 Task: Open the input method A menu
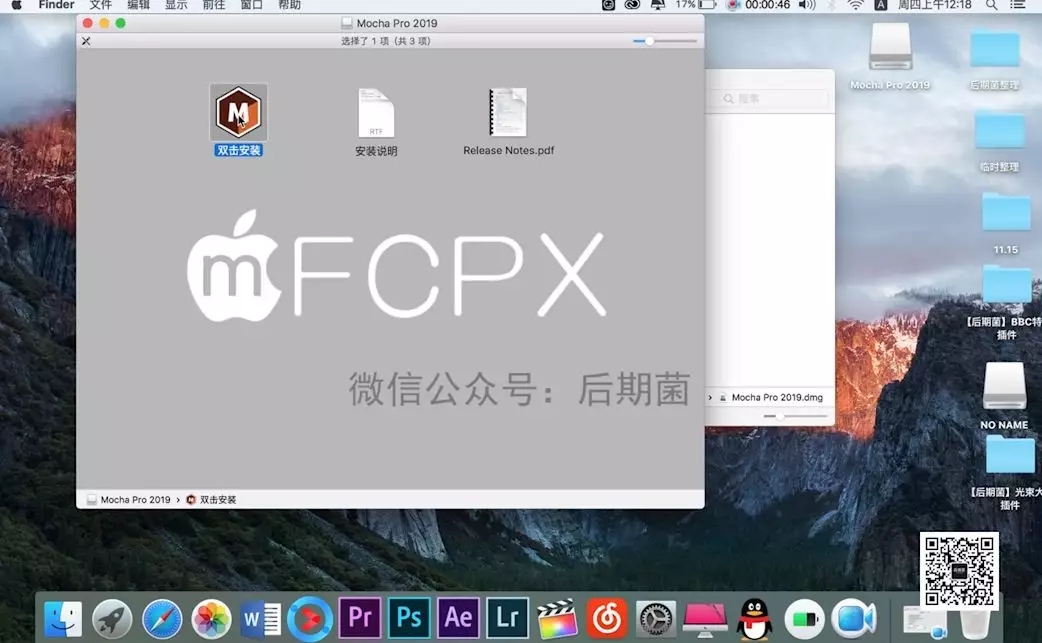click(881, 5)
